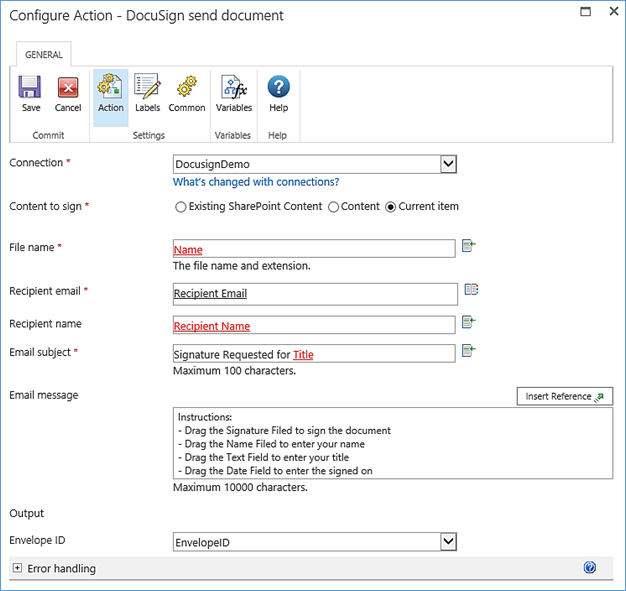Open address book for Recipient email

(x=471, y=290)
